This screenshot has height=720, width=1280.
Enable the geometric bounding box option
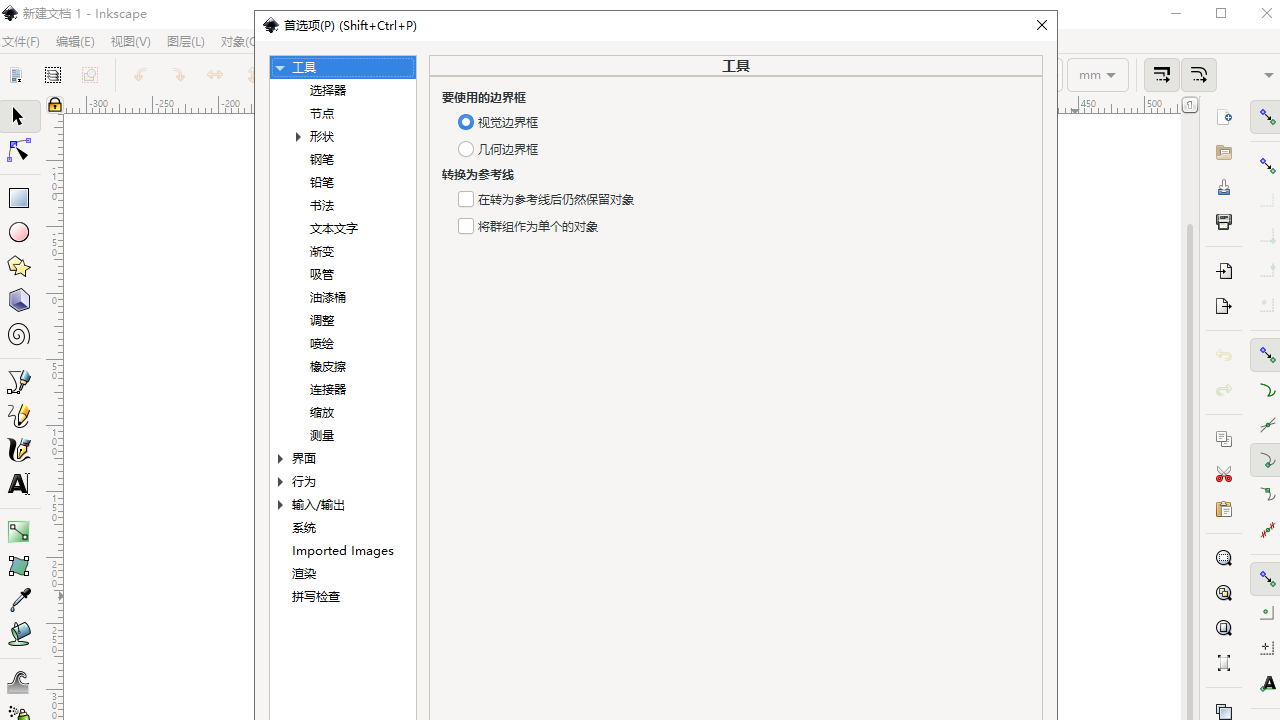click(465, 148)
